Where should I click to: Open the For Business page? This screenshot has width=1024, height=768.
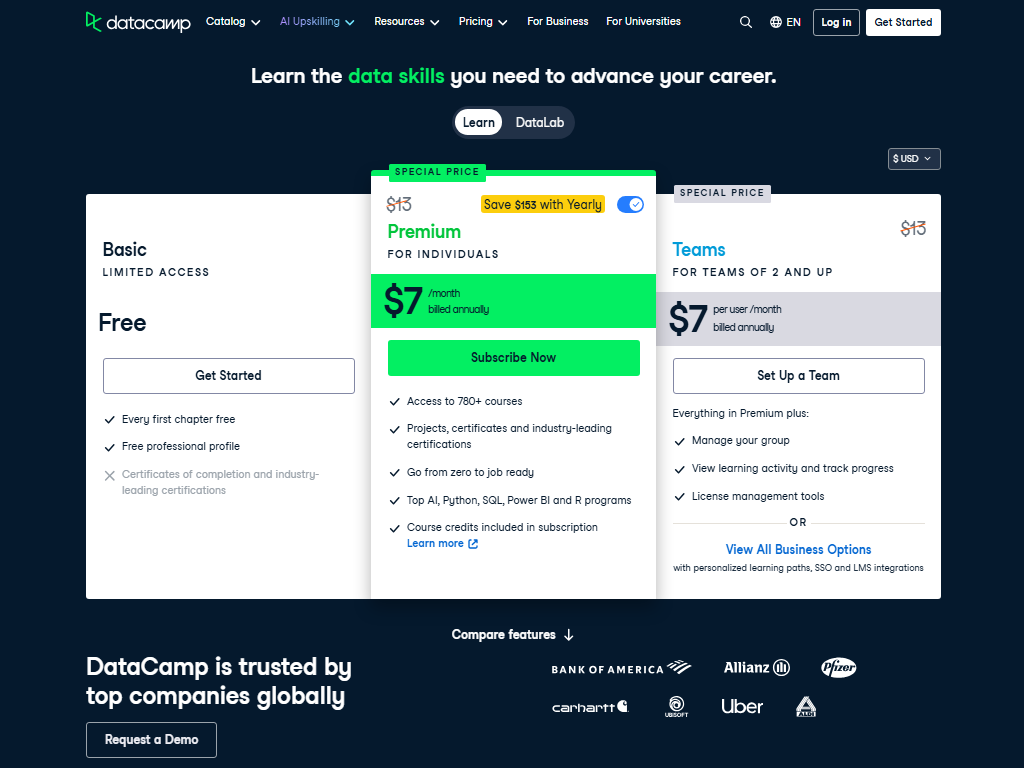click(x=558, y=22)
